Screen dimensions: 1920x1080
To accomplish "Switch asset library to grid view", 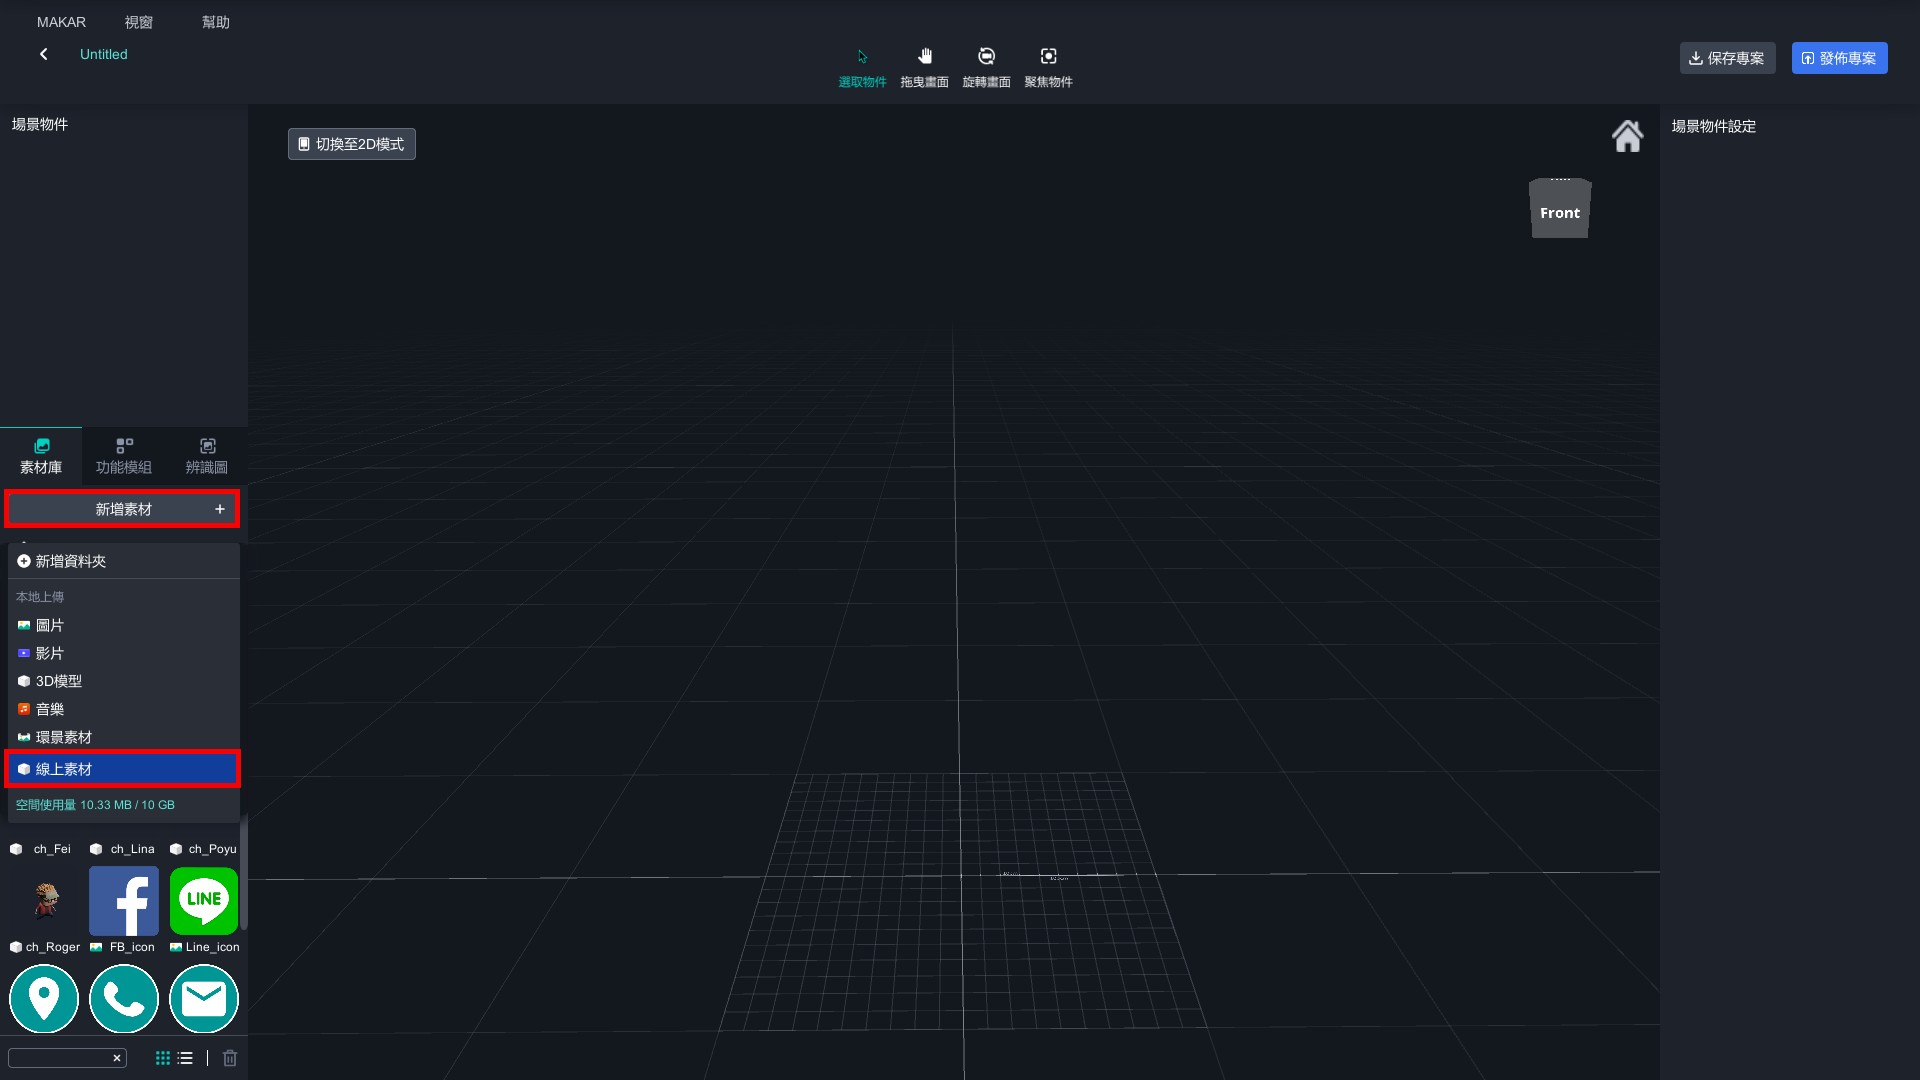I will (162, 1057).
